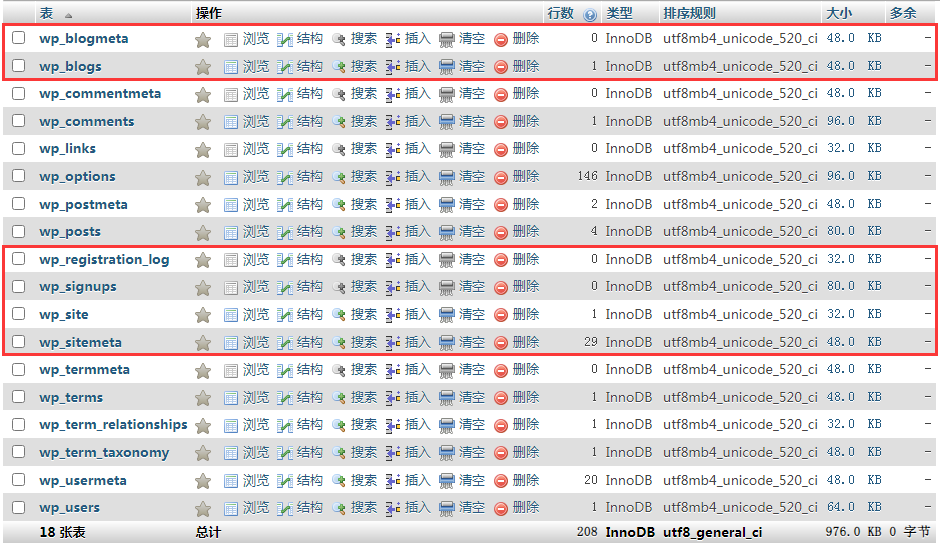Image resolution: width=940 pixels, height=545 pixels.
Task: Click the empty icon in wp_links row
Action: [447, 149]
